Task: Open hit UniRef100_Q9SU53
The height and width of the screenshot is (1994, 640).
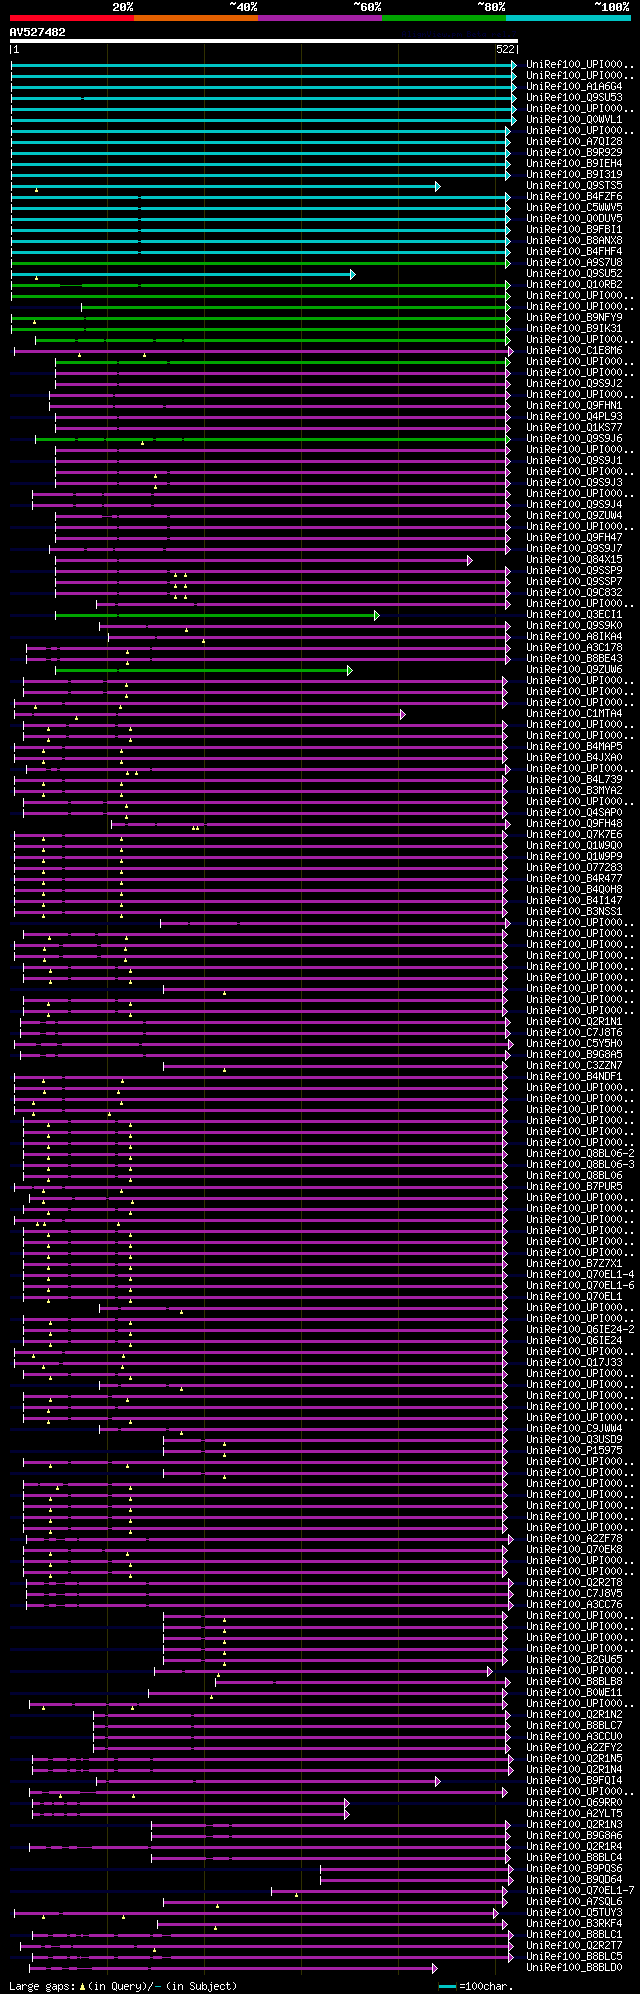Action: tap(574, 97)
